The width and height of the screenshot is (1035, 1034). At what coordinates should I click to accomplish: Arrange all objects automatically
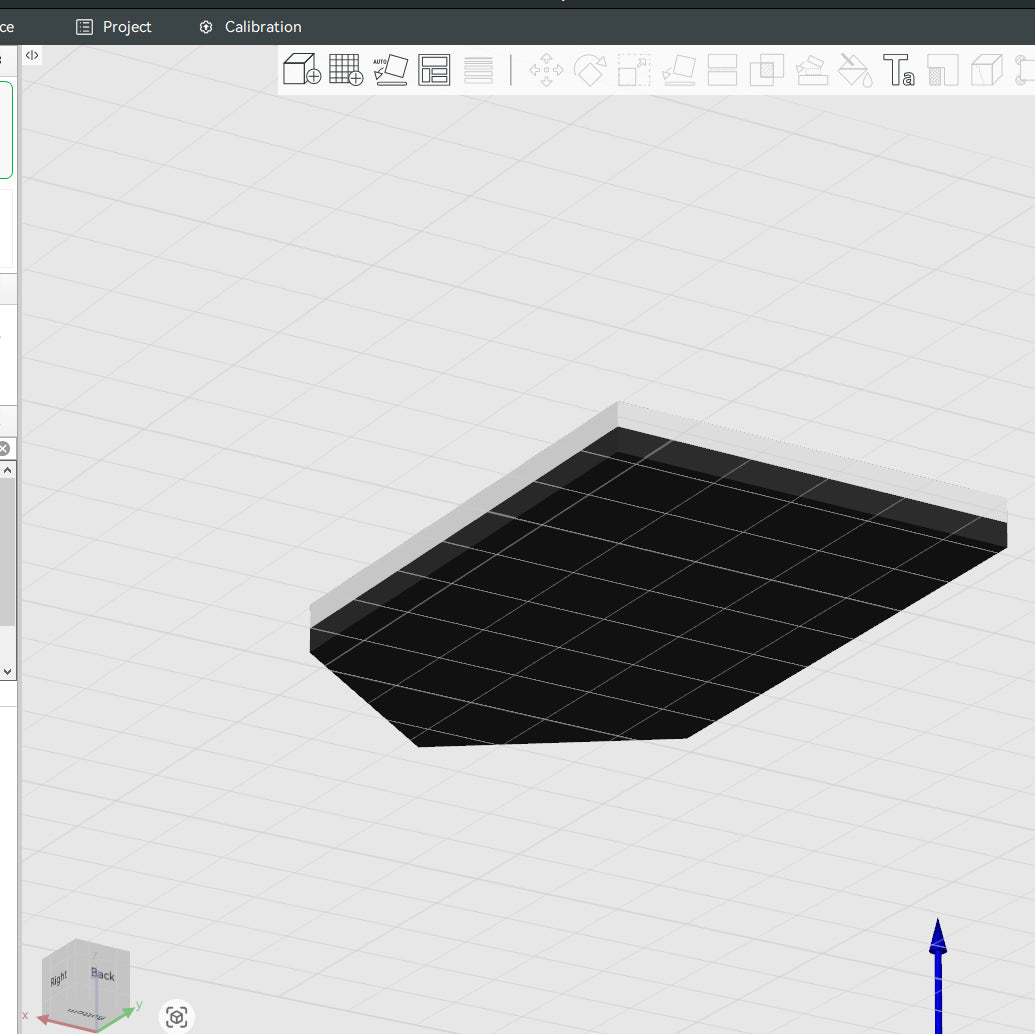(434, 70)
